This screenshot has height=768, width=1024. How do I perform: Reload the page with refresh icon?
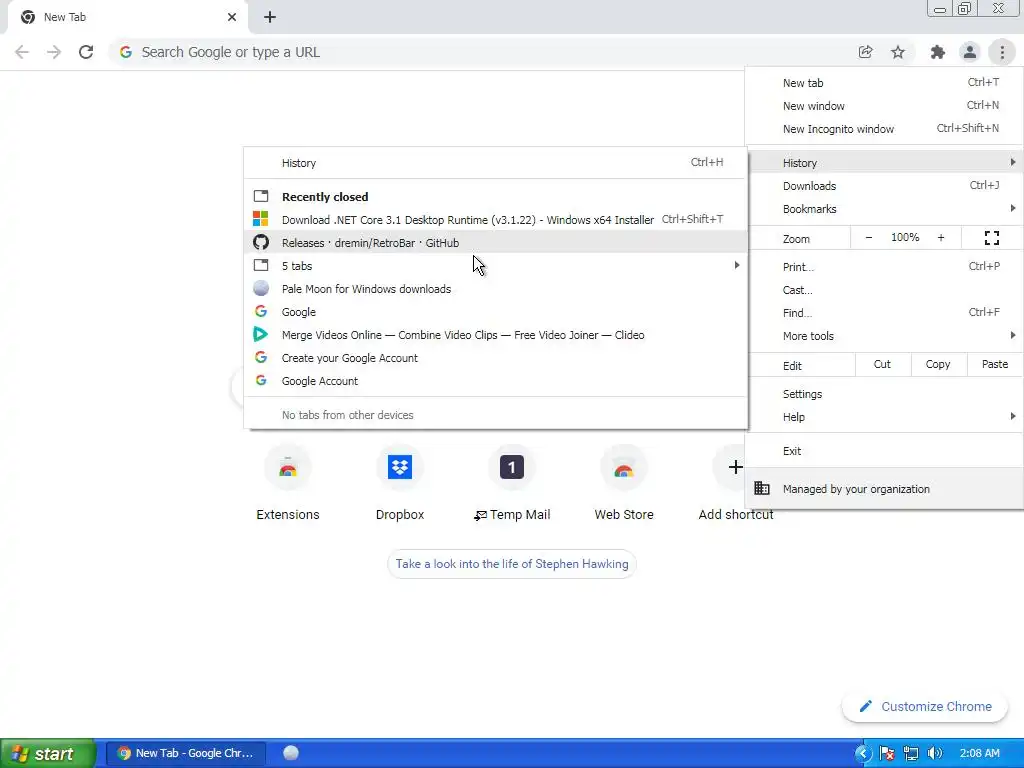pos(86,52)
